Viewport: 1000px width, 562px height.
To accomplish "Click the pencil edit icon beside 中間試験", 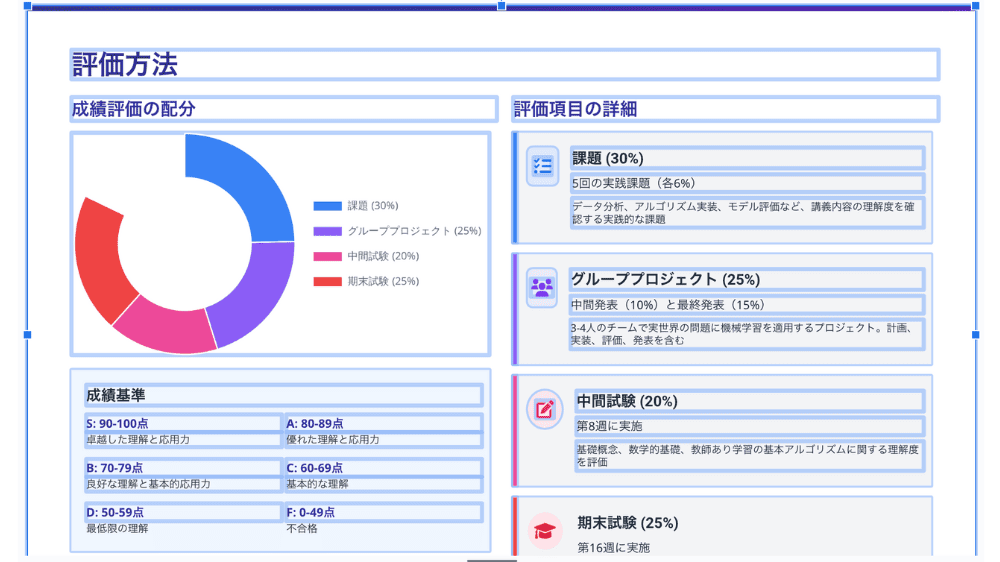I will coord(545,409).
